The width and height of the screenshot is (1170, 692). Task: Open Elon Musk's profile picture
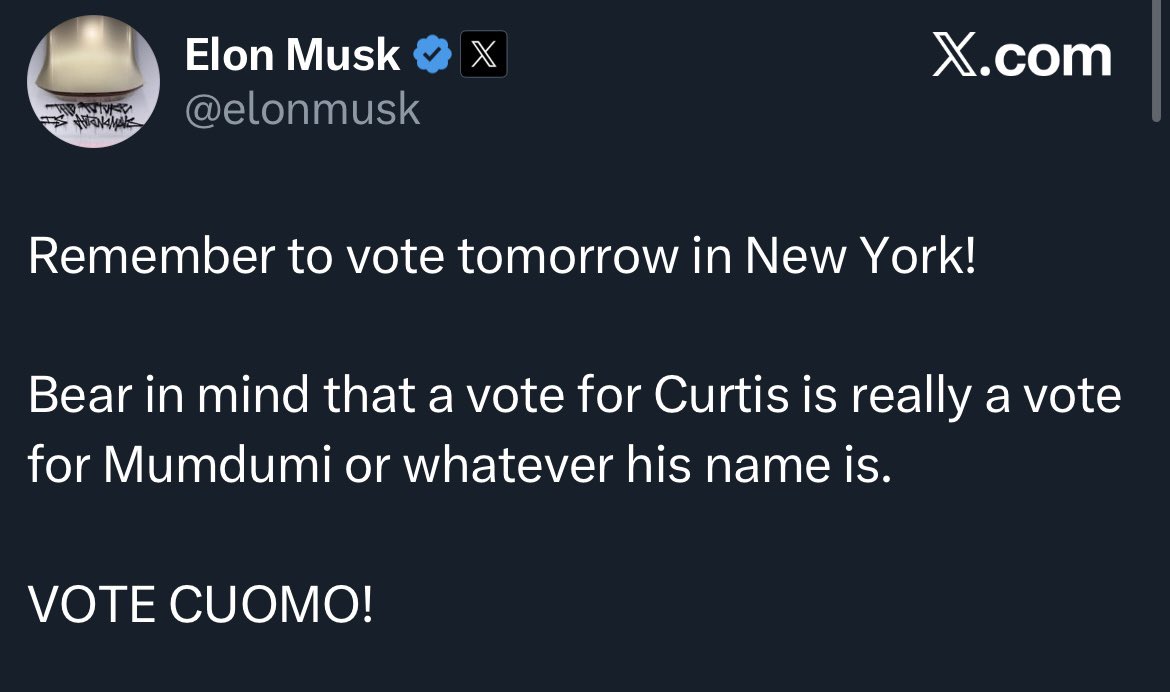(x=93, y=82)
